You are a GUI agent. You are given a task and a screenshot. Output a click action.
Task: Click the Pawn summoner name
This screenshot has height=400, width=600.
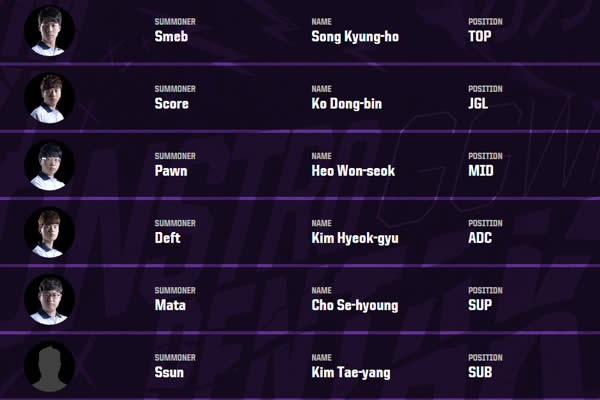(x=171, y=171)
